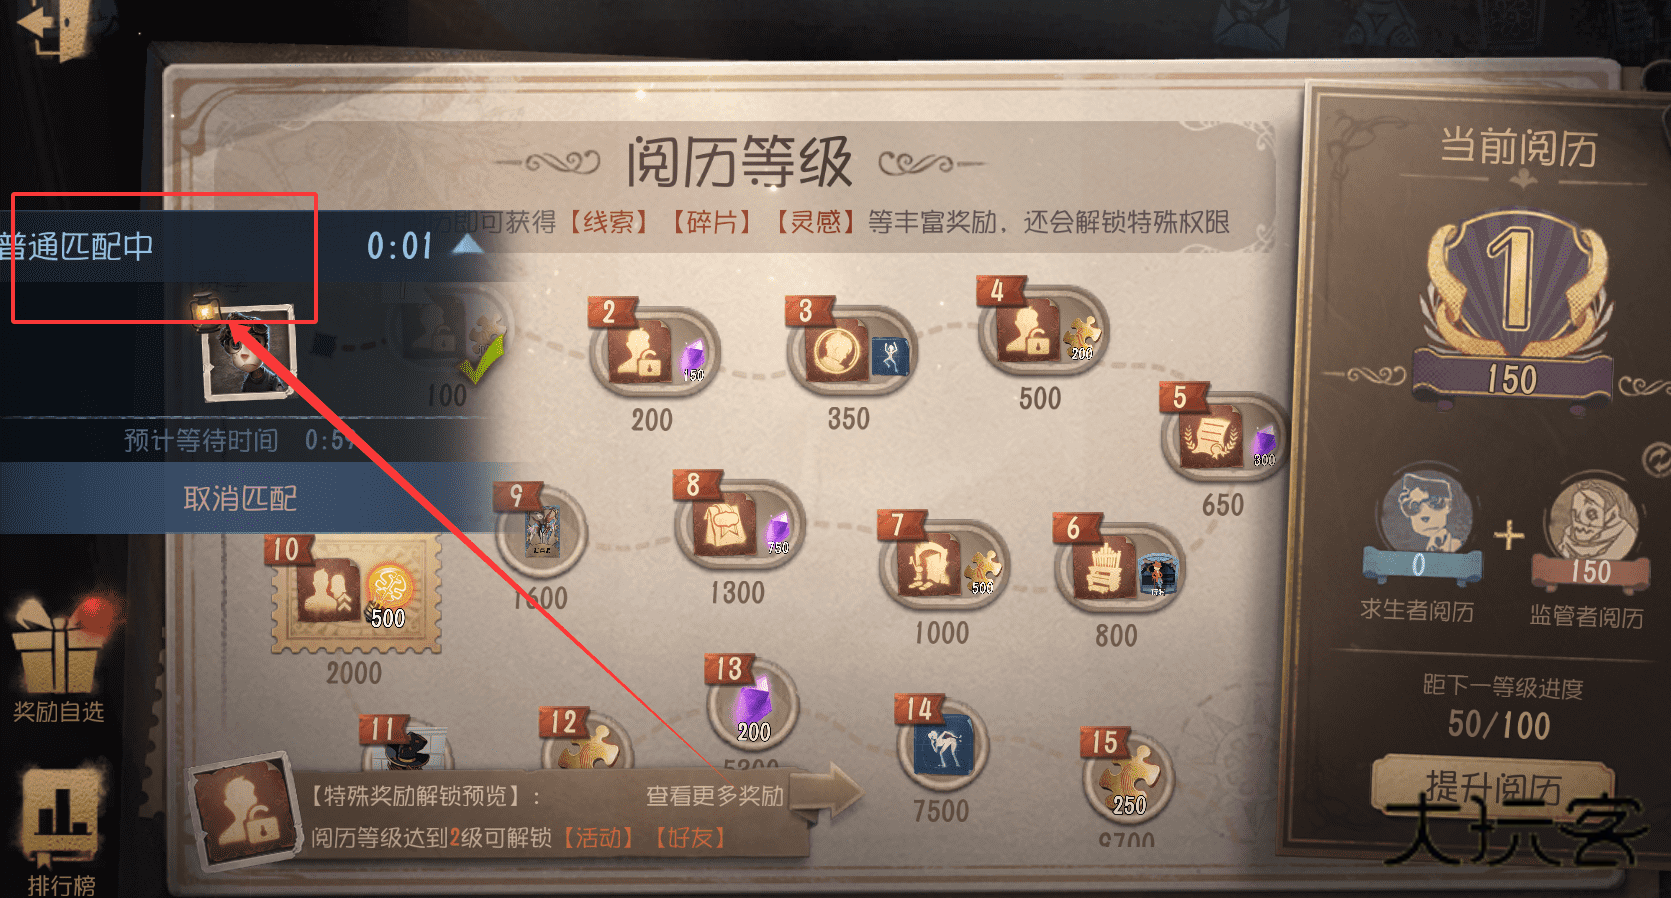Click 查看更多奖励 arrow for more rewards
Viewport: 1671px width, 898px height.
[752, 797]
